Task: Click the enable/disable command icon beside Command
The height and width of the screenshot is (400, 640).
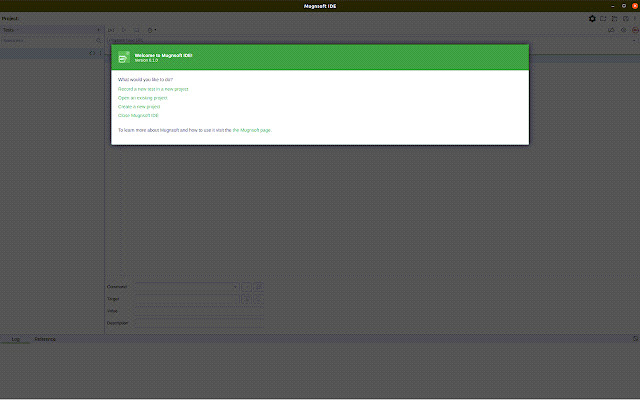Action: pyautogui.click(x=246, y=287)
